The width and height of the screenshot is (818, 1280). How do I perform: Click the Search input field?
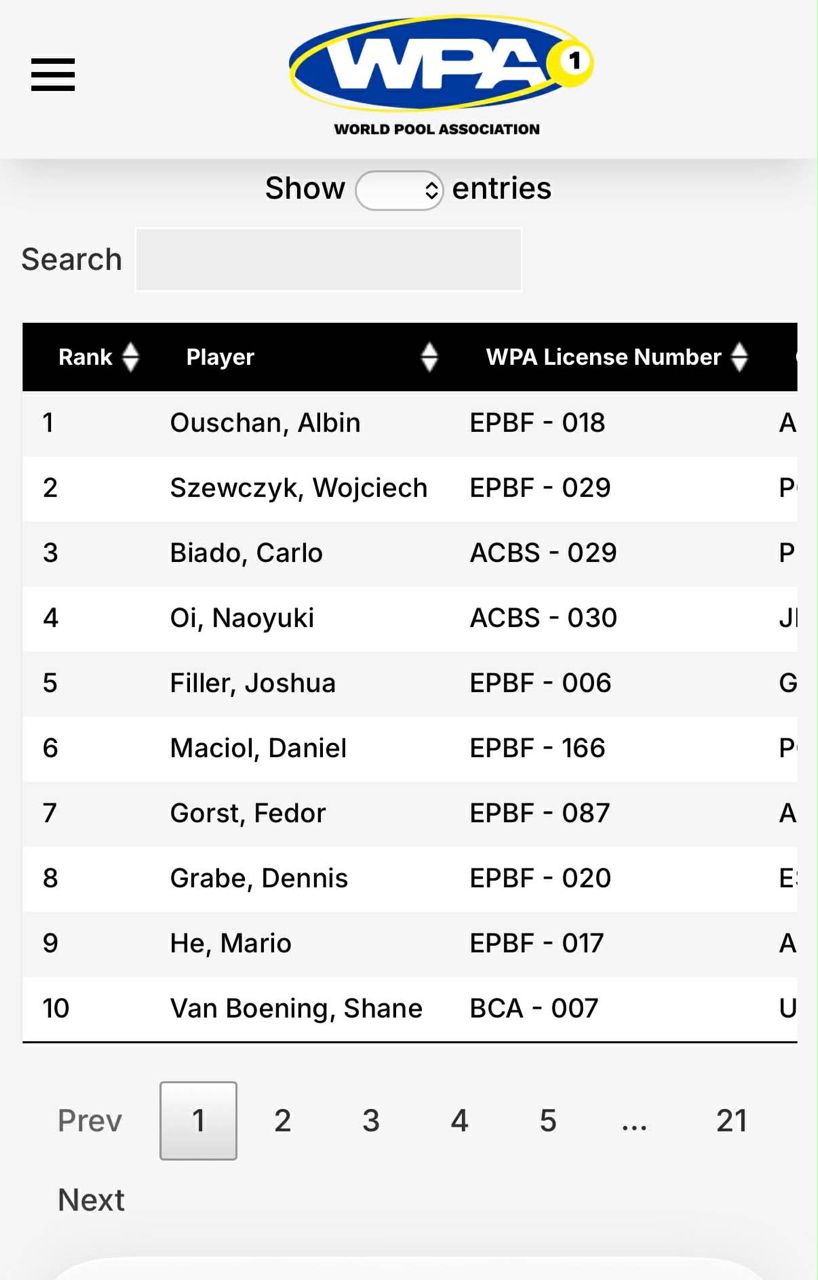tap(328, 260)
